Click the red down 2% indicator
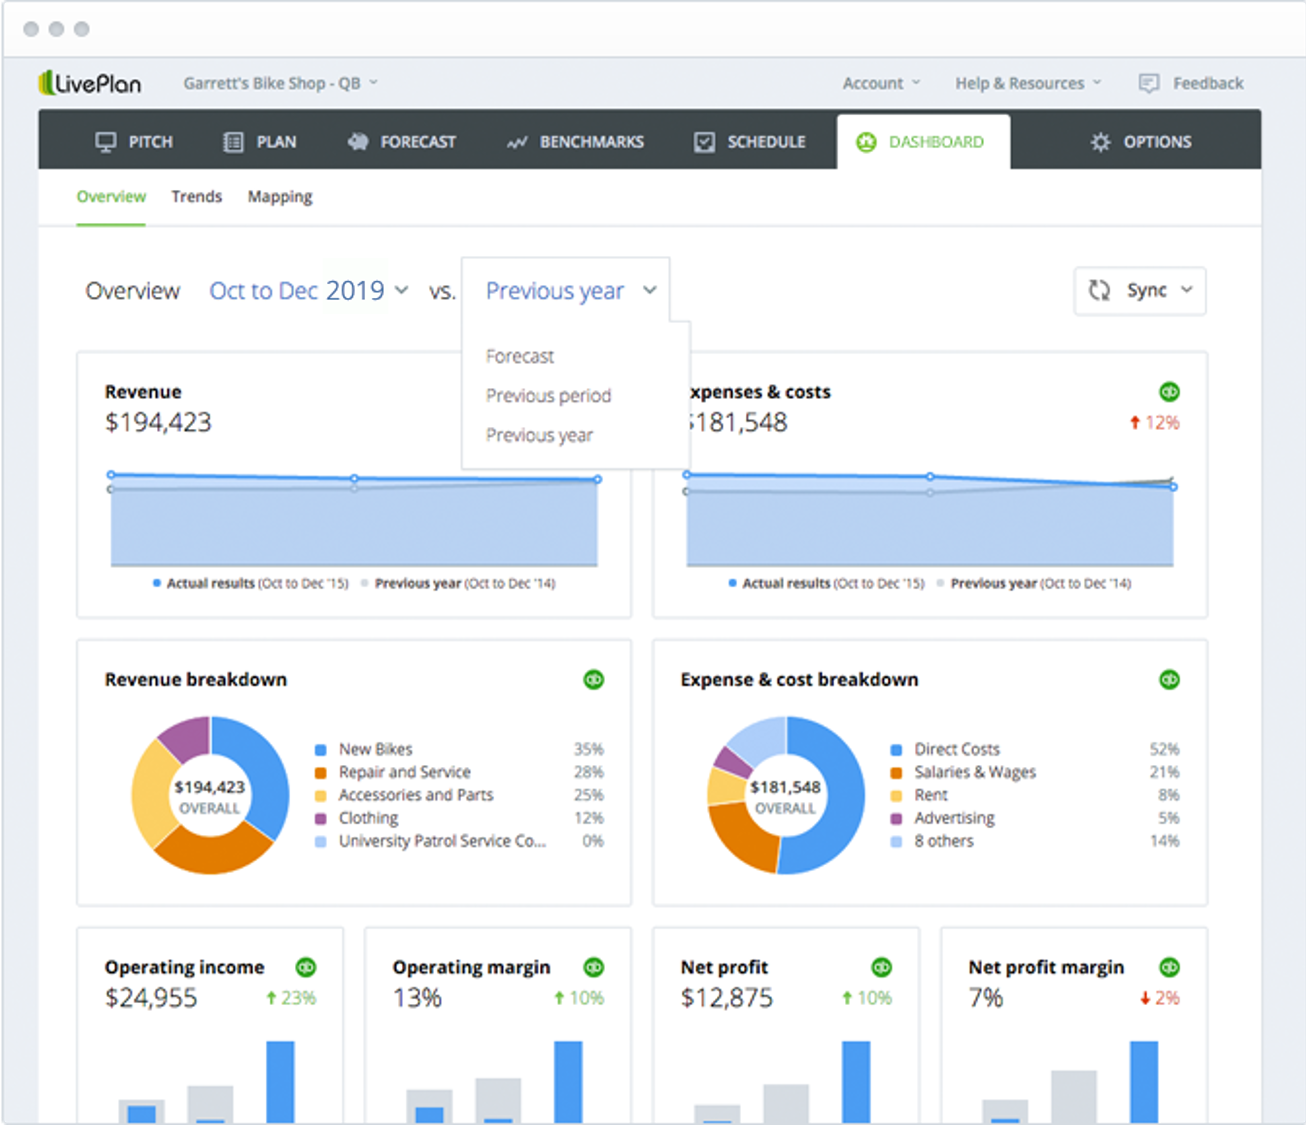Screen dimensions: 1306x1125 (x=1160, y=998)
